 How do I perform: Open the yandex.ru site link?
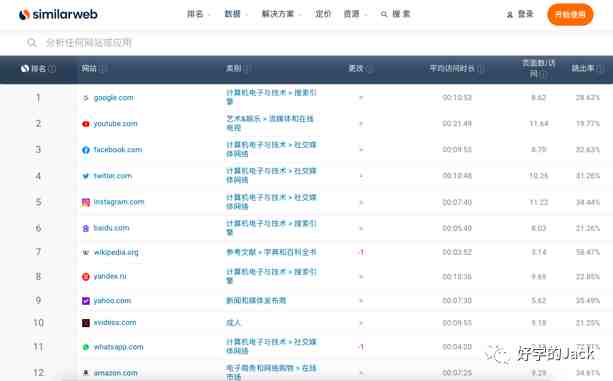[110, 276]
